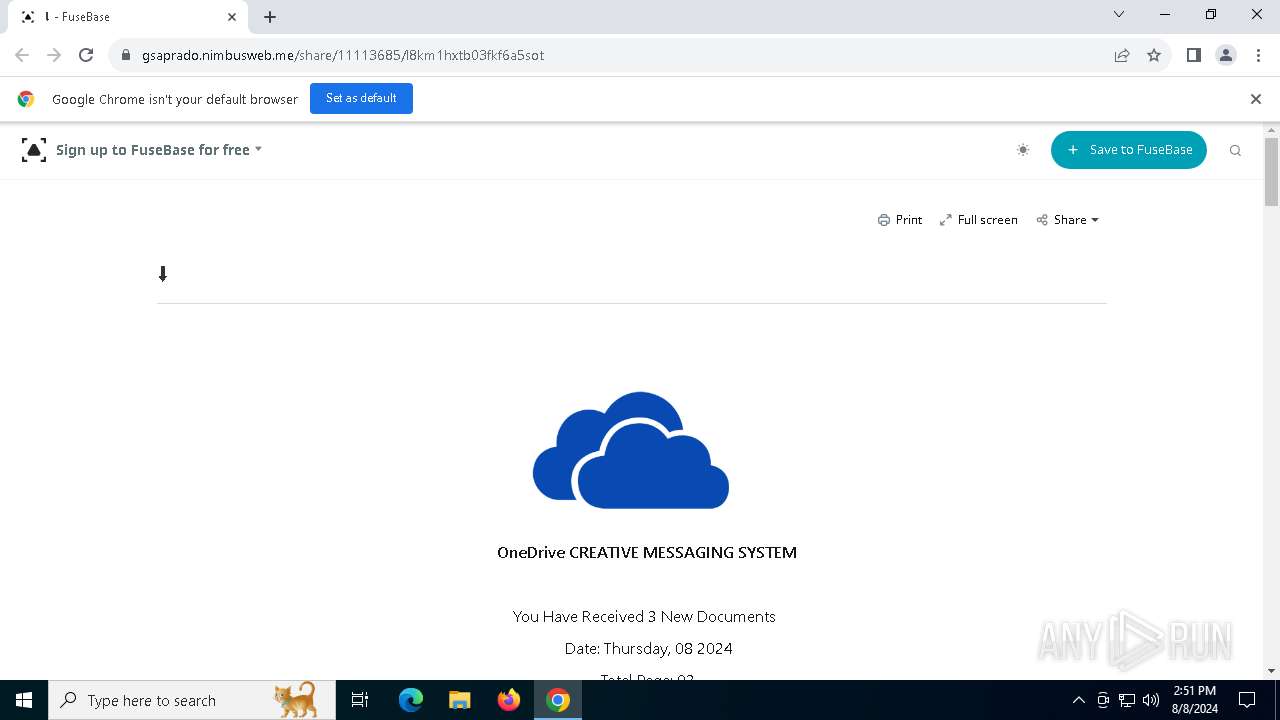Open the Chrome profile avatar

tap(1226, 55)
